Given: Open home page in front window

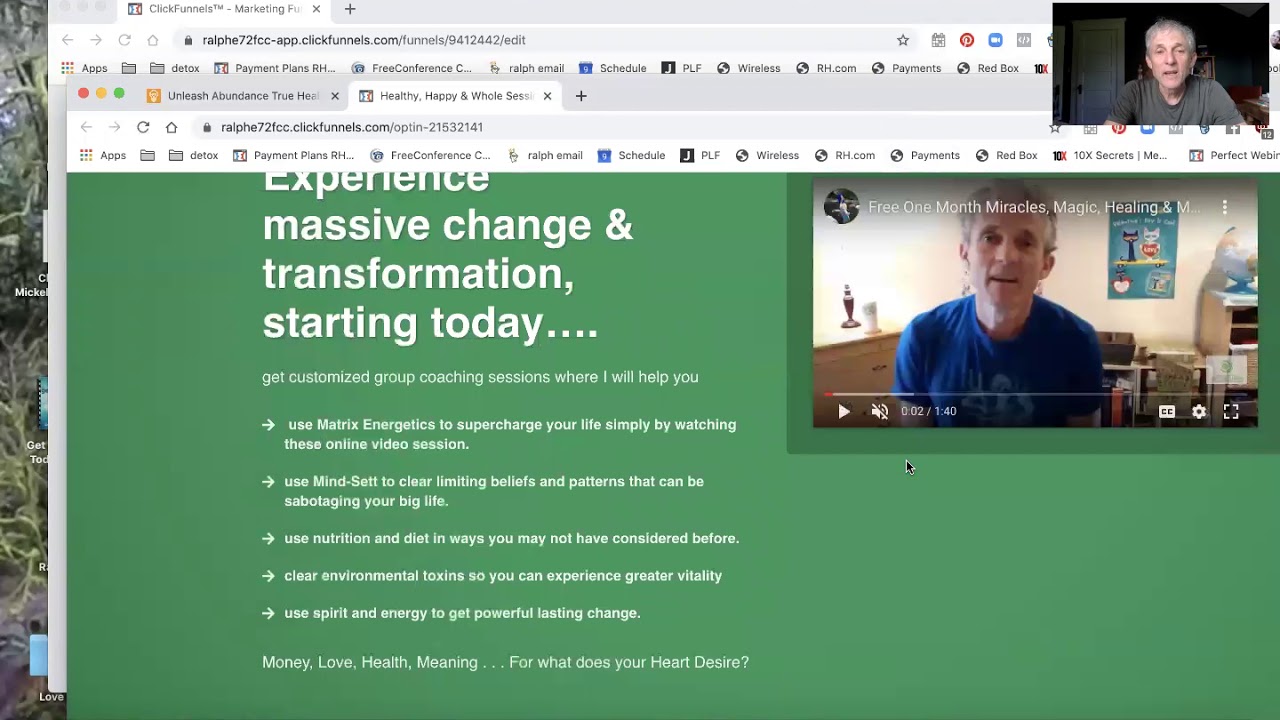Looking at the screenshot, I should [171, 127].
